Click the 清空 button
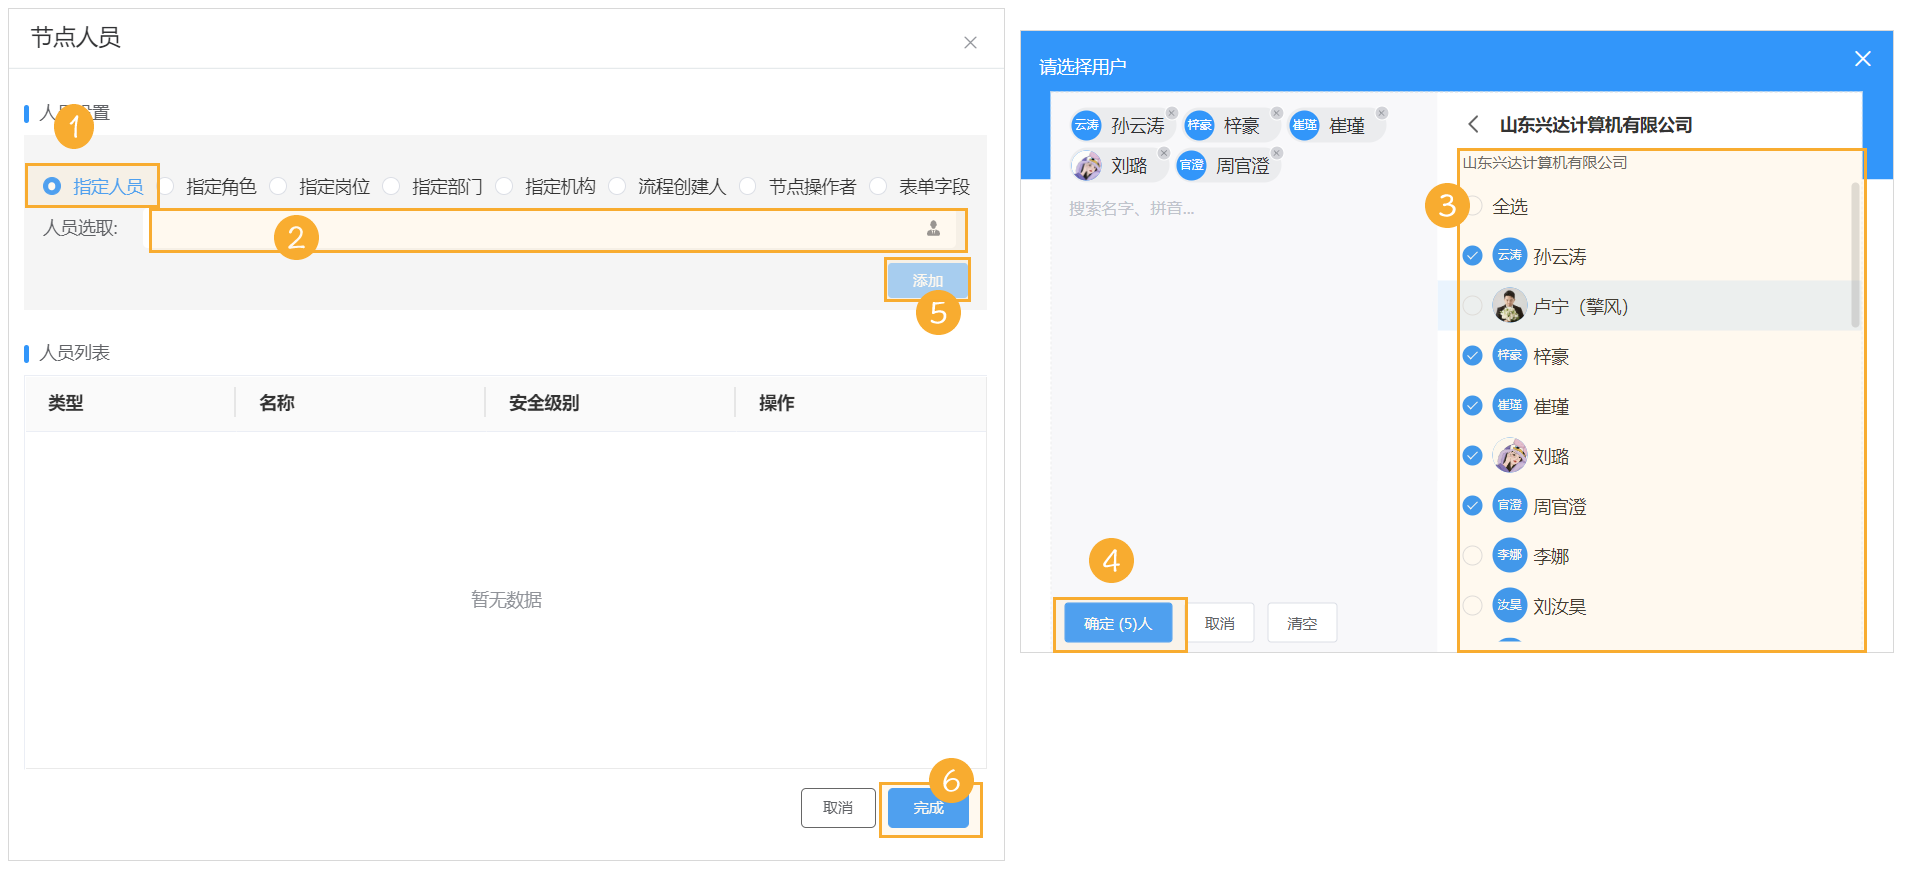Screen dimensions: 1906x884 point(1302,623)
